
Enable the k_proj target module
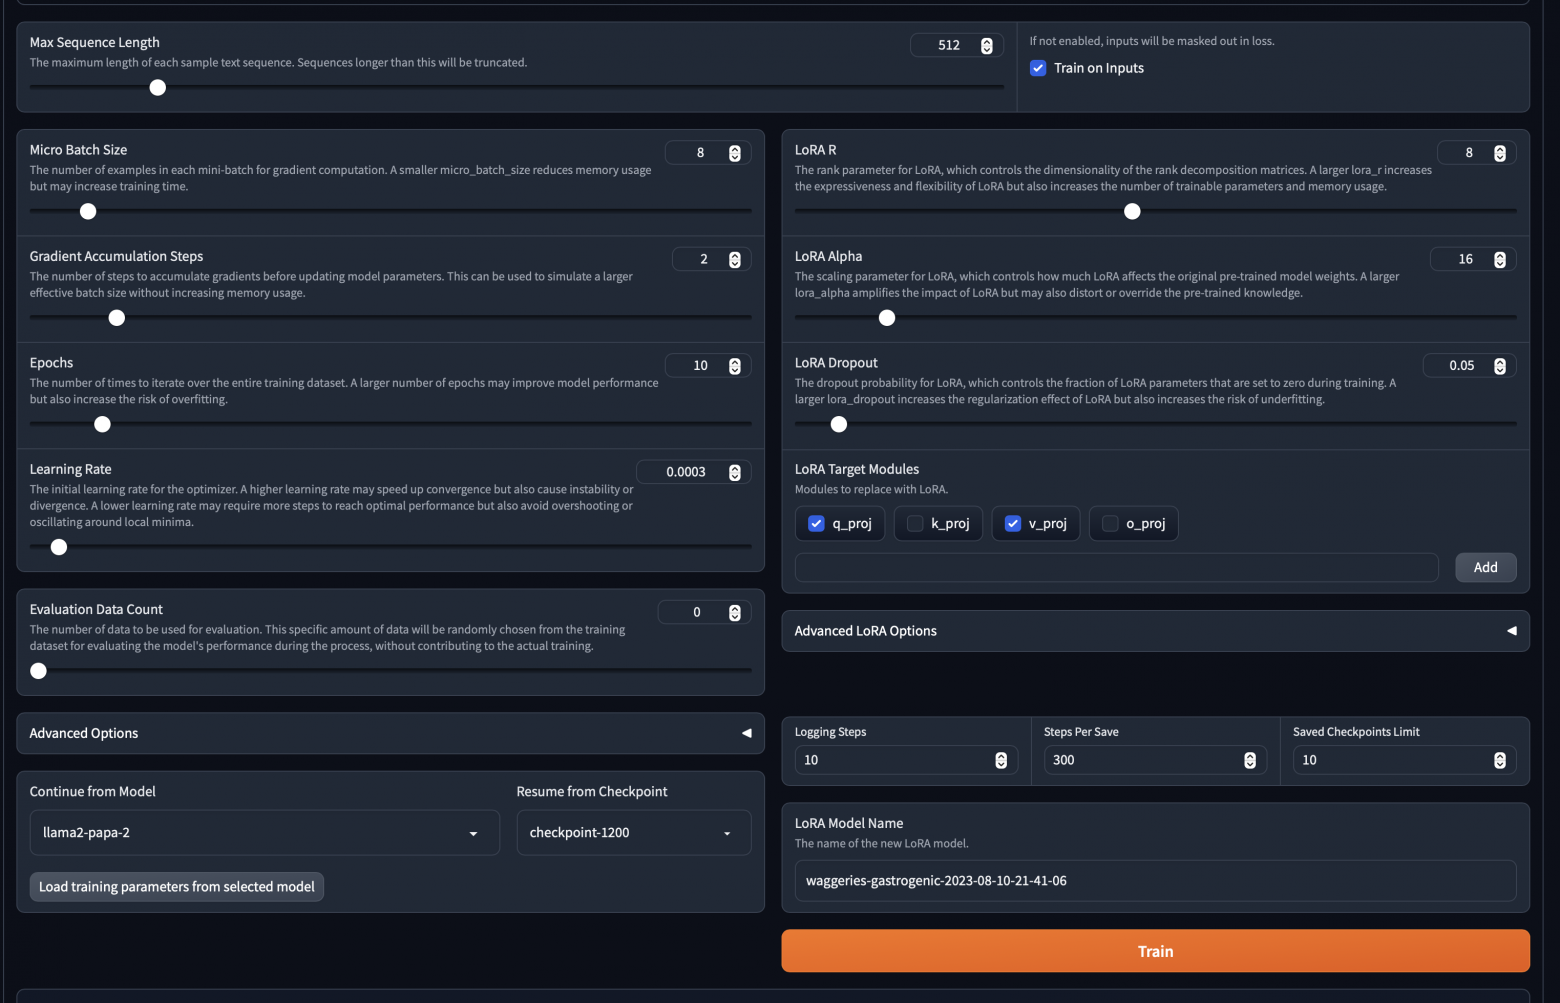915,522
